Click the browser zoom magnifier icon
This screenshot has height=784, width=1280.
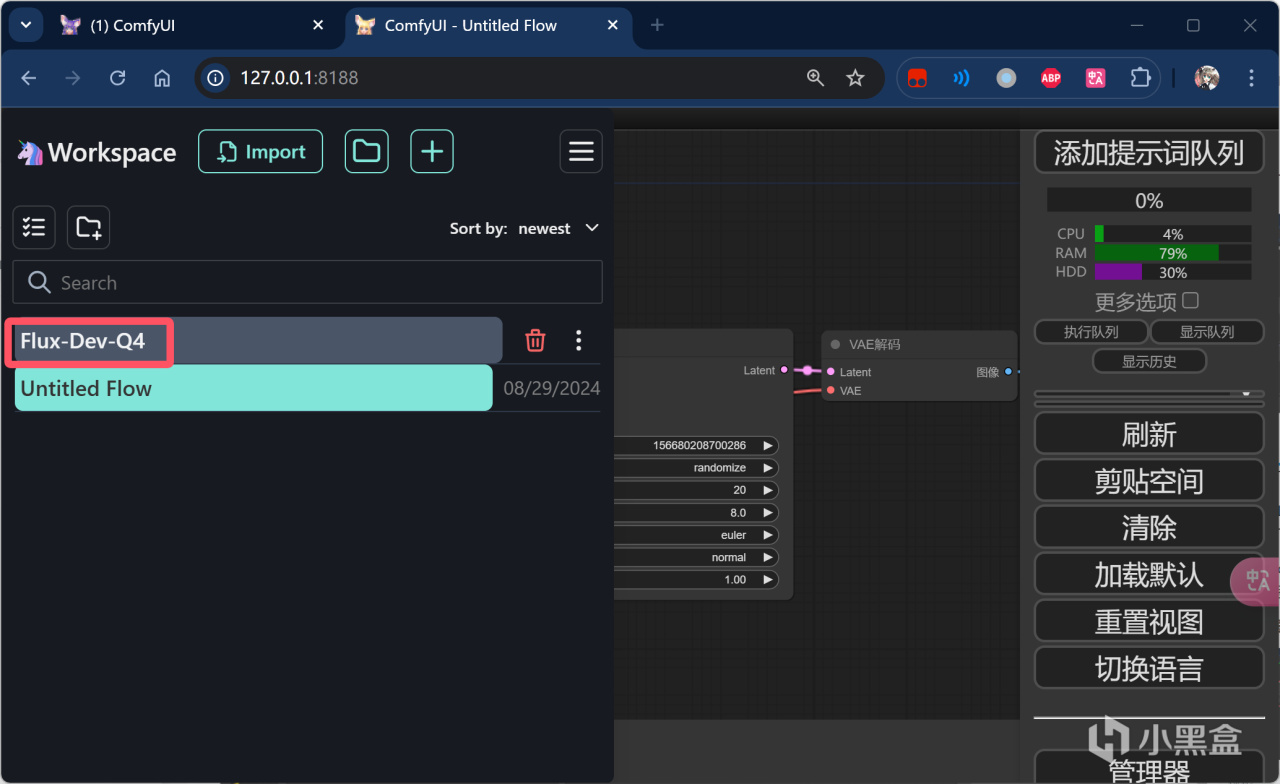(x=816, y=78)
